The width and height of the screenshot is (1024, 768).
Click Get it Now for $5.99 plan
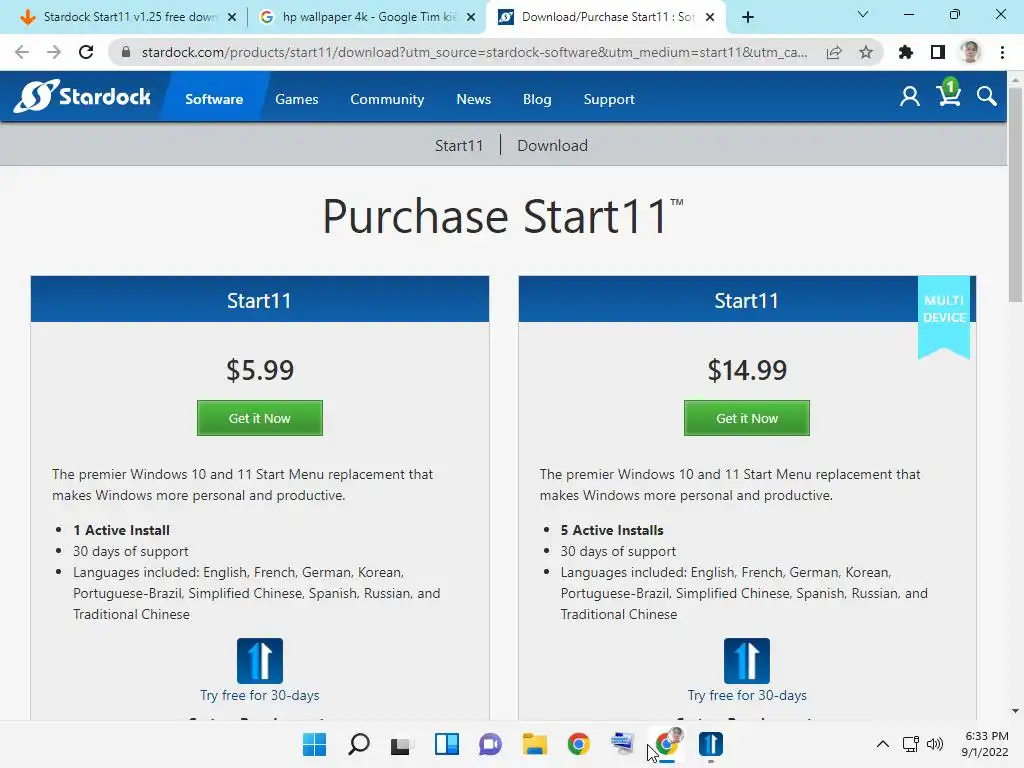click(x=259, y=418)
